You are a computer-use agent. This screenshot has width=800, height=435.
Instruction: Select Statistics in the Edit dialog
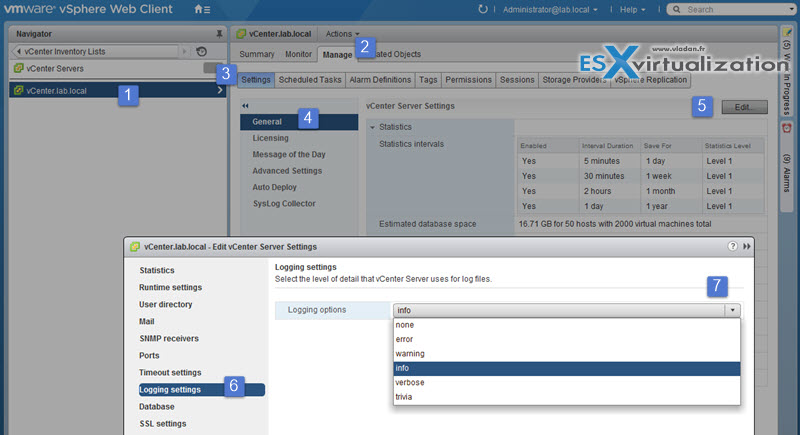[157, 270]
